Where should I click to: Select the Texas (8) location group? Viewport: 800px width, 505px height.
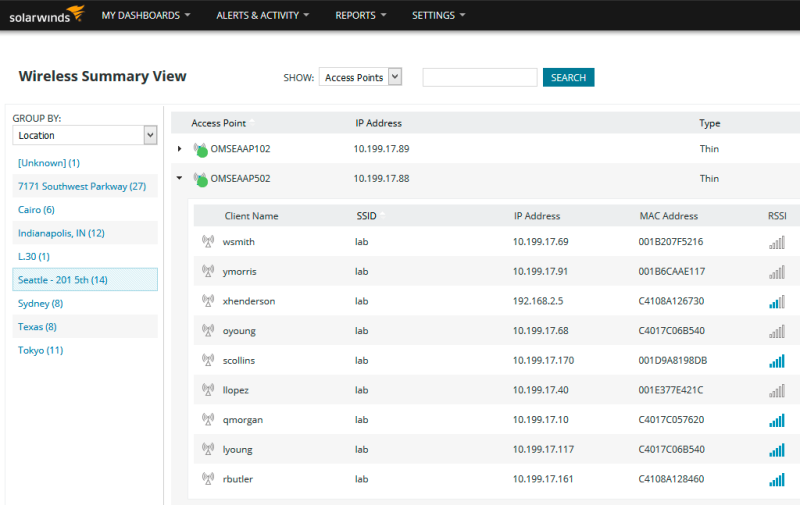pyautogui.click(x=37, y=327)
